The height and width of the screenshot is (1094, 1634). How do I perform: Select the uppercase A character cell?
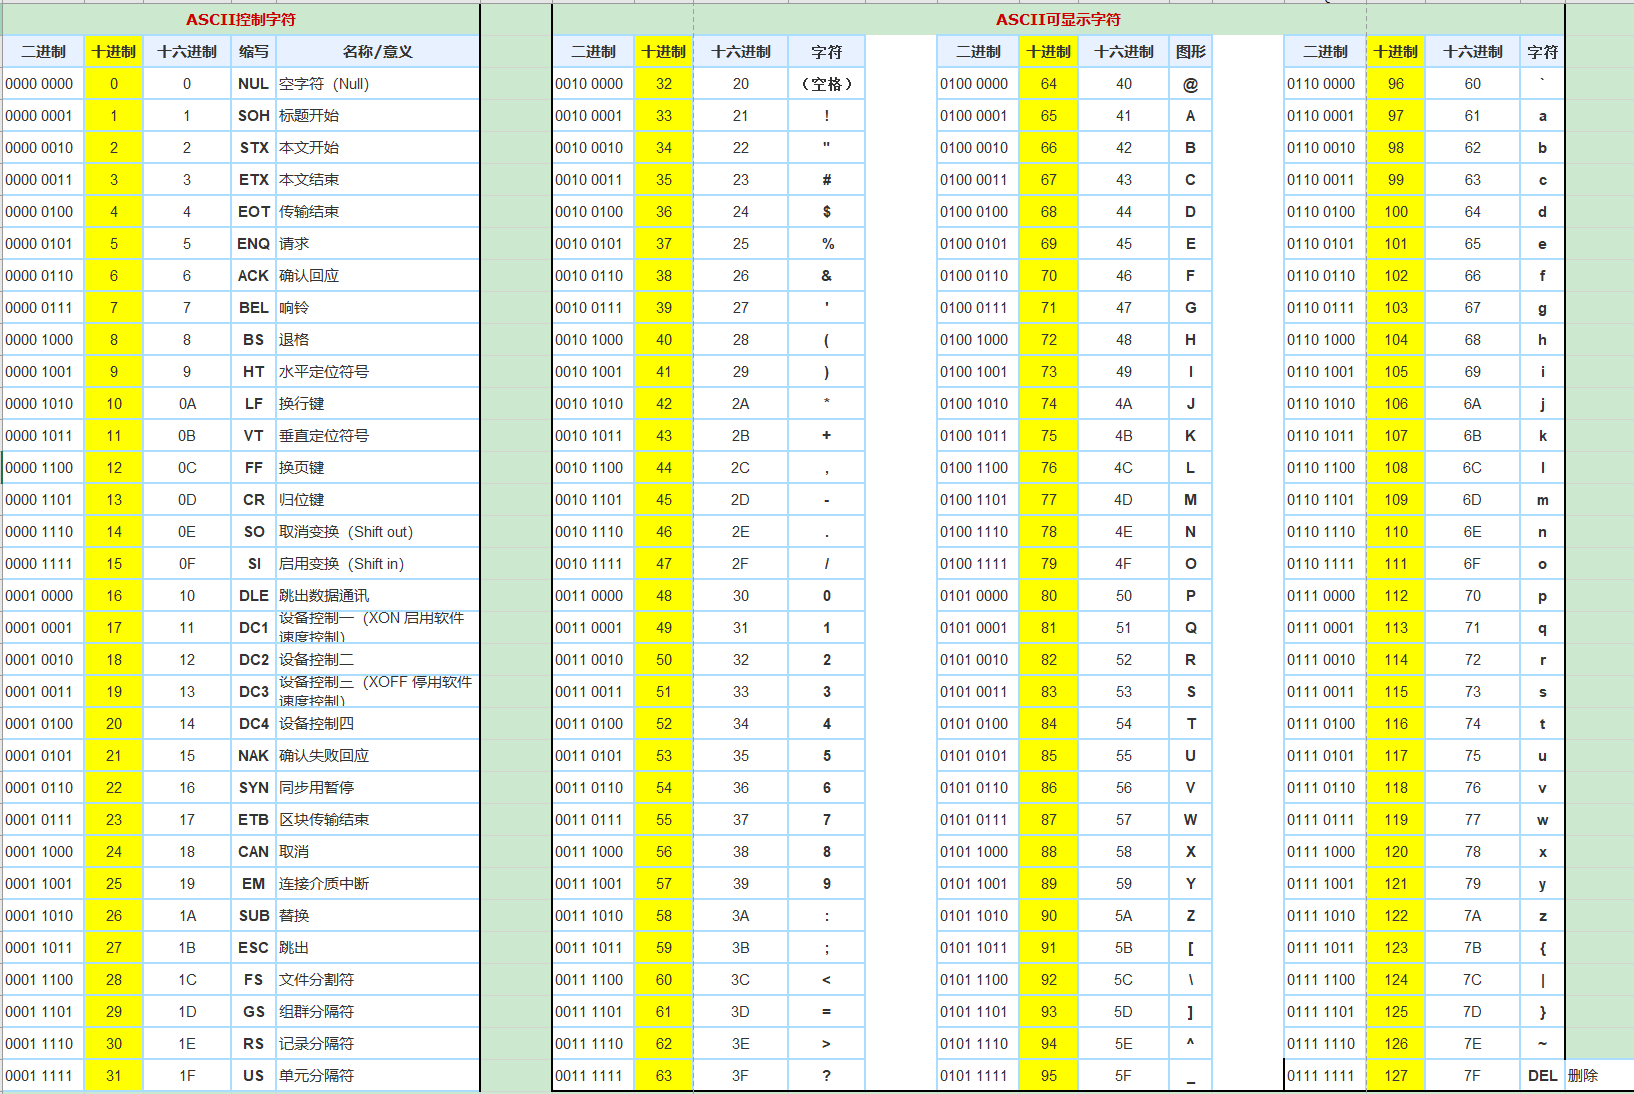(1190, 115)
